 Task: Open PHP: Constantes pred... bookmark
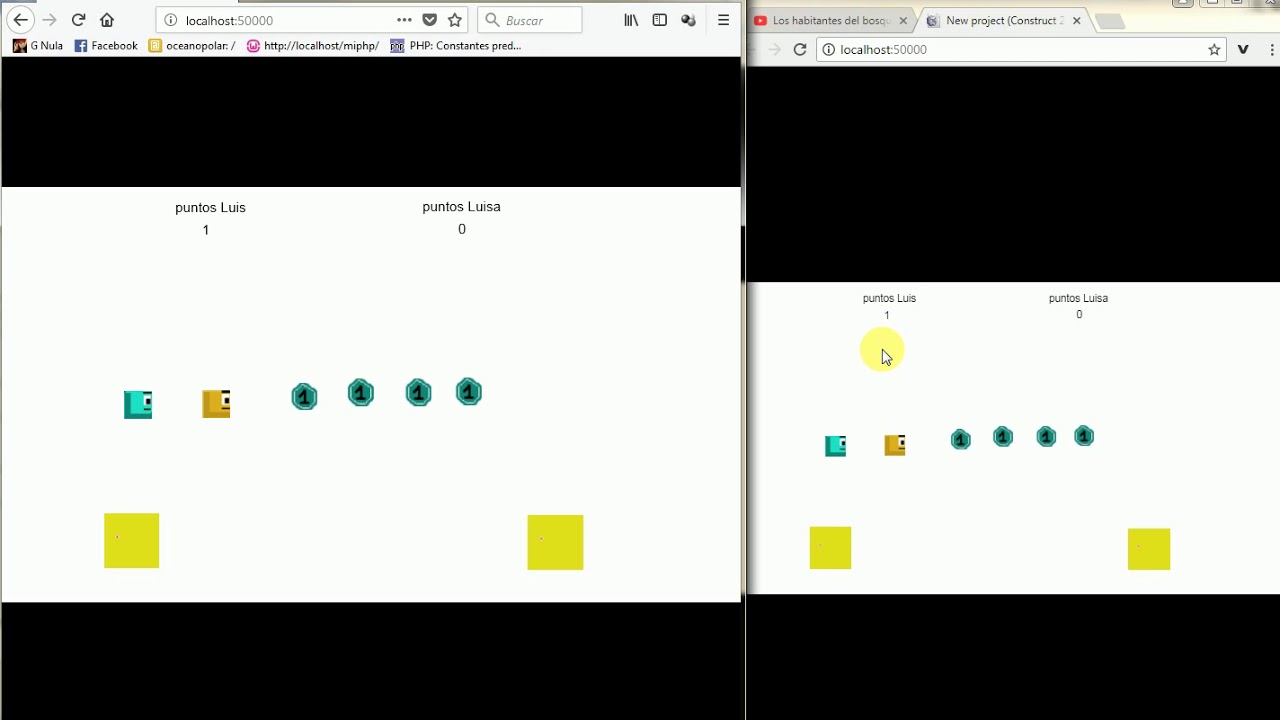(x=456, y=45)
